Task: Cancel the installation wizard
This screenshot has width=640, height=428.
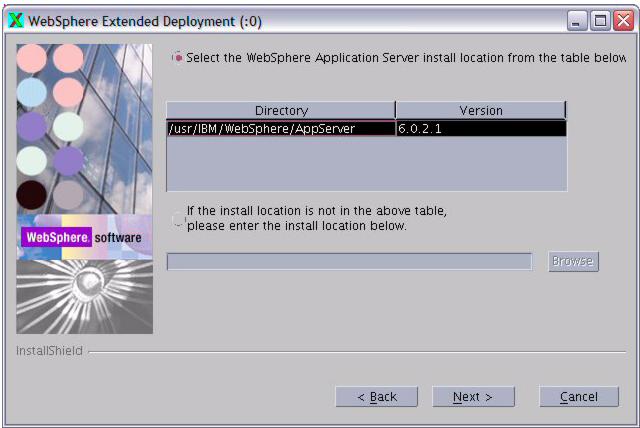Action: coord(579,397)
